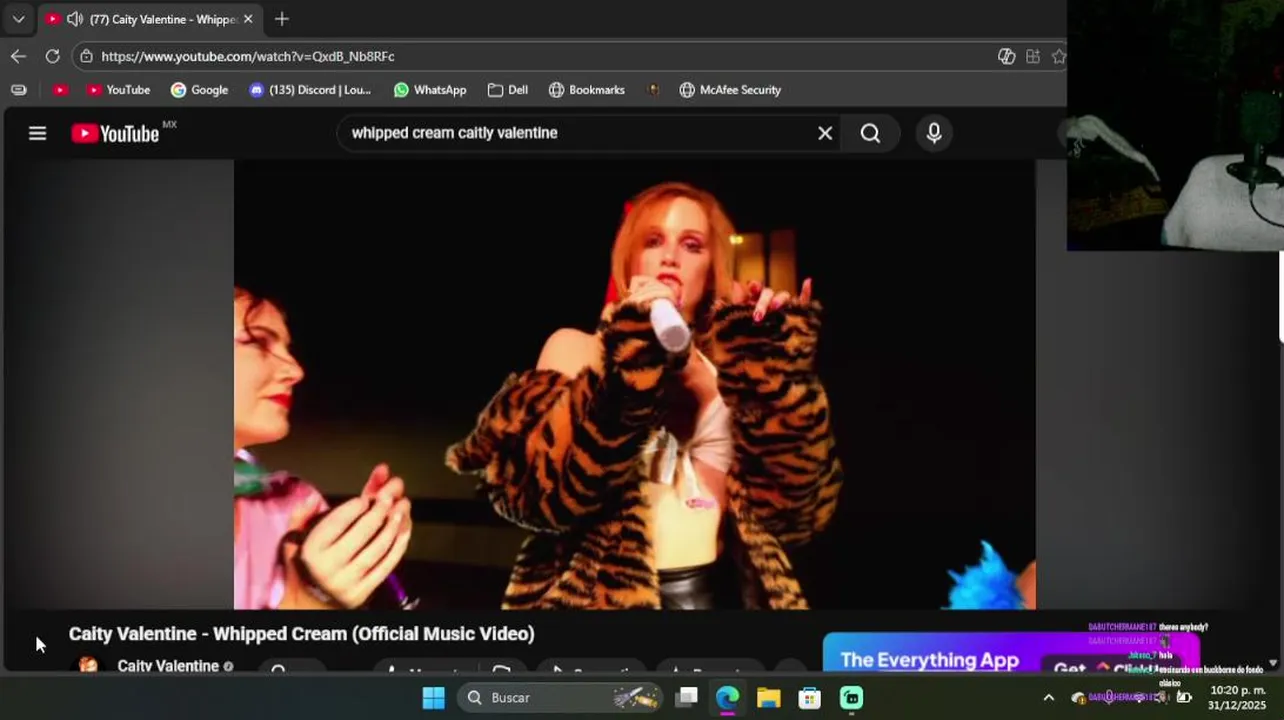Open the McAfee Security bookmark

click(730, 90)
